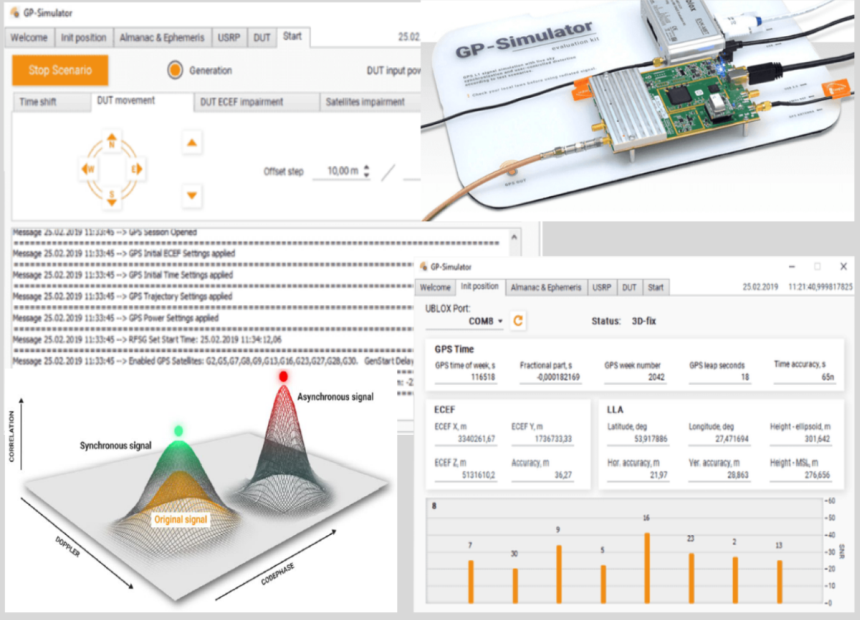Viewport: 860px width, 620px height.
Task: Open USRP tab in the UBLOX Port window
Action: pyautogui.click(x=602, y=288)
